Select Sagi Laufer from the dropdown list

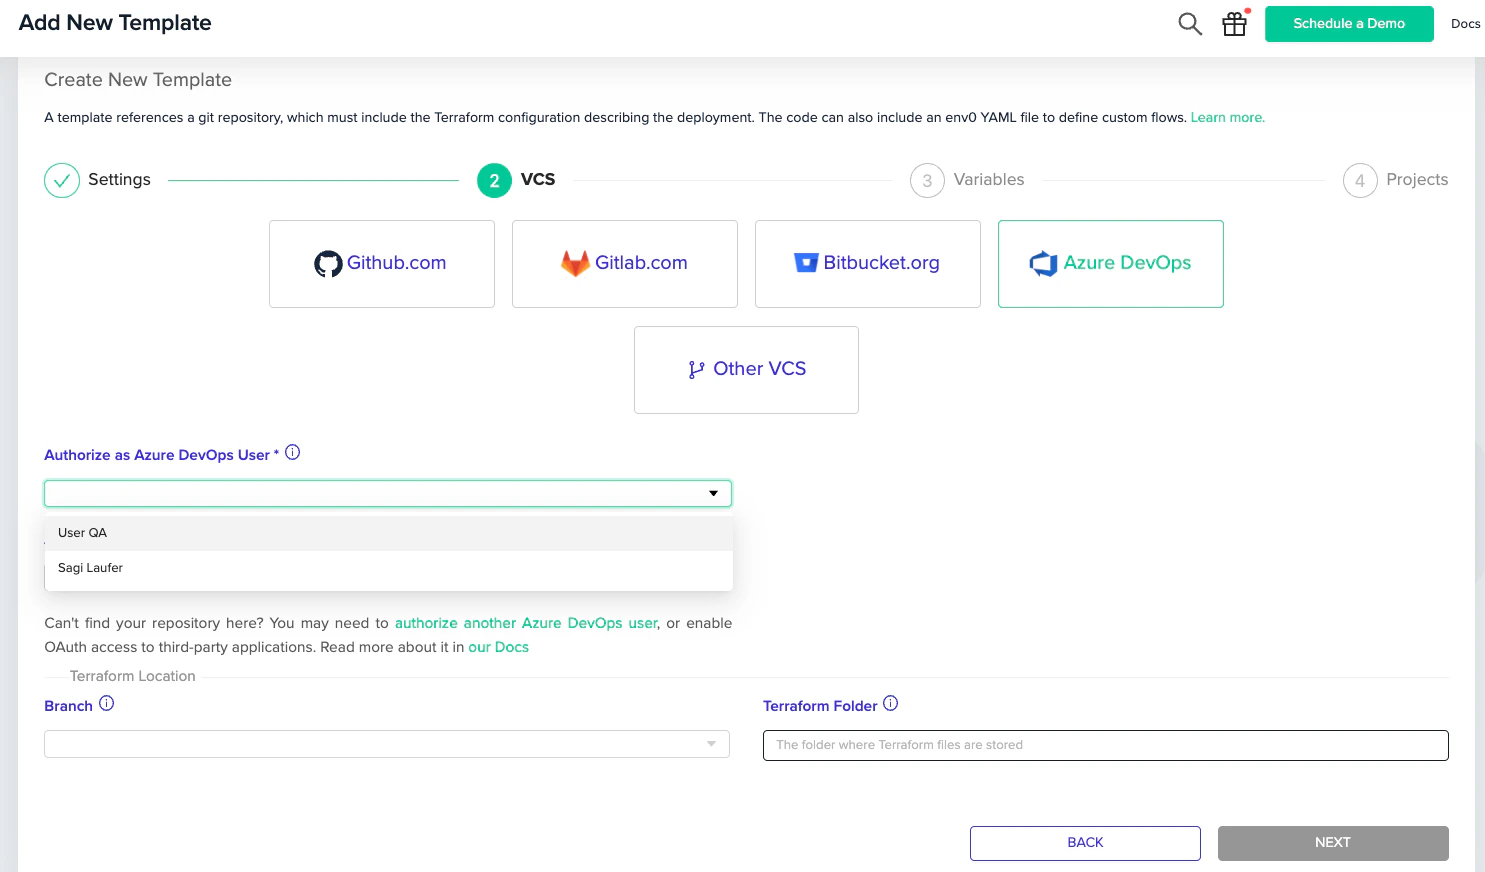tap(389, 568)
